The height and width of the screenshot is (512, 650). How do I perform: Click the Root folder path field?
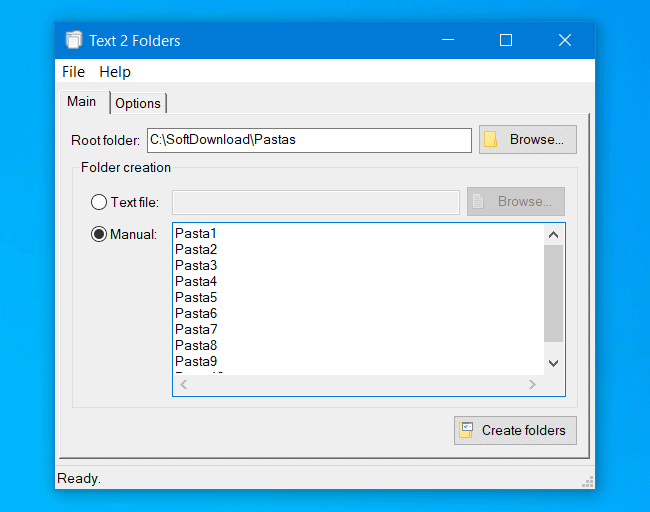[x=308, y=140]
